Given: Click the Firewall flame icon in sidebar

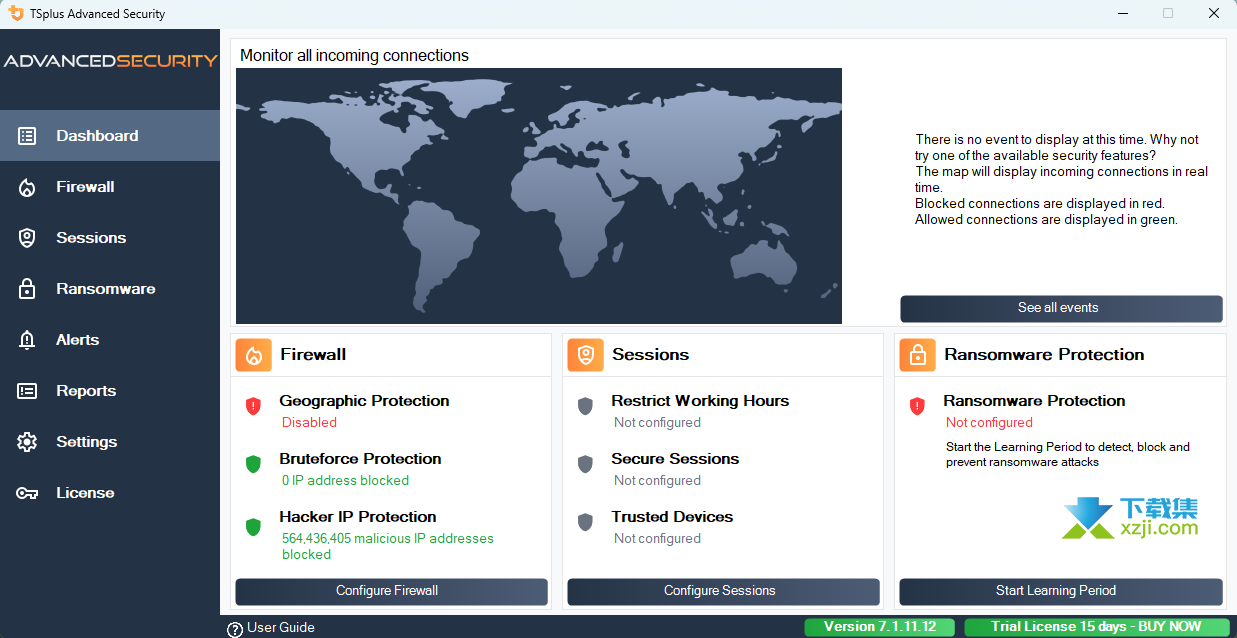Looking at the screenshot, I should pos(27,187).
